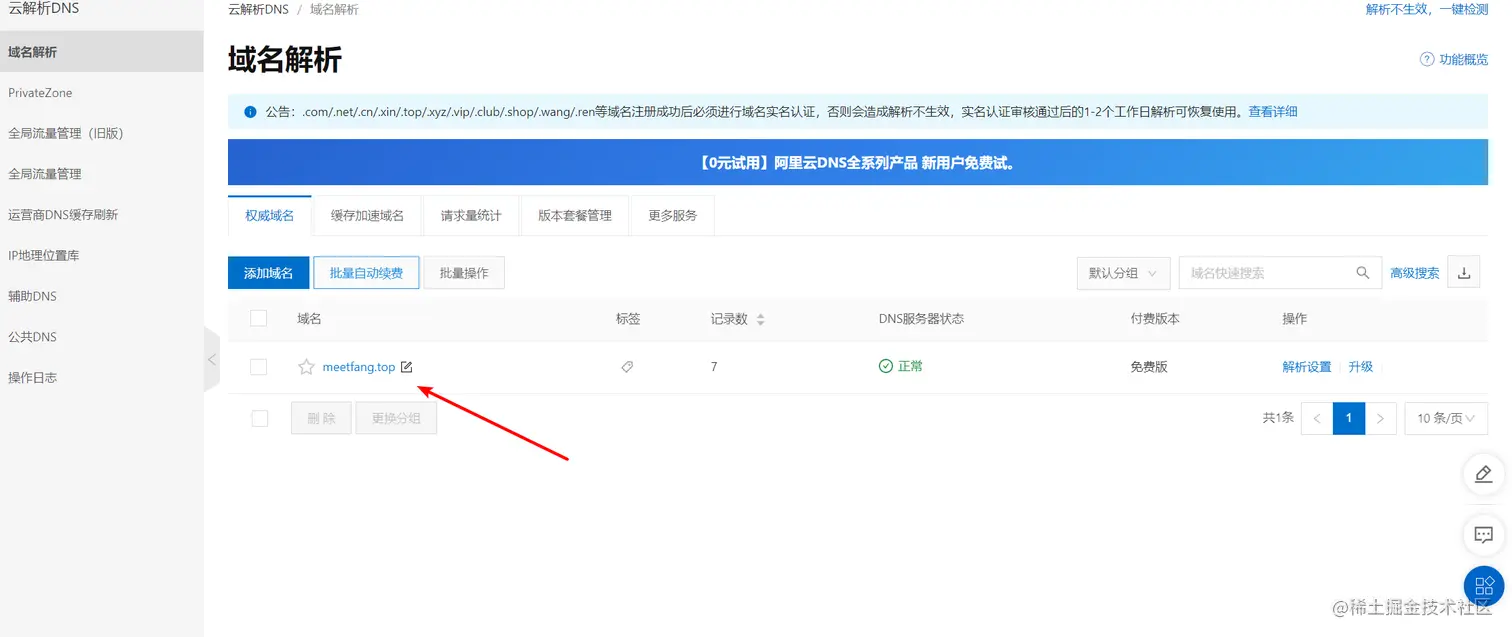Click the 添加域名 button

[x=269, y=273]
